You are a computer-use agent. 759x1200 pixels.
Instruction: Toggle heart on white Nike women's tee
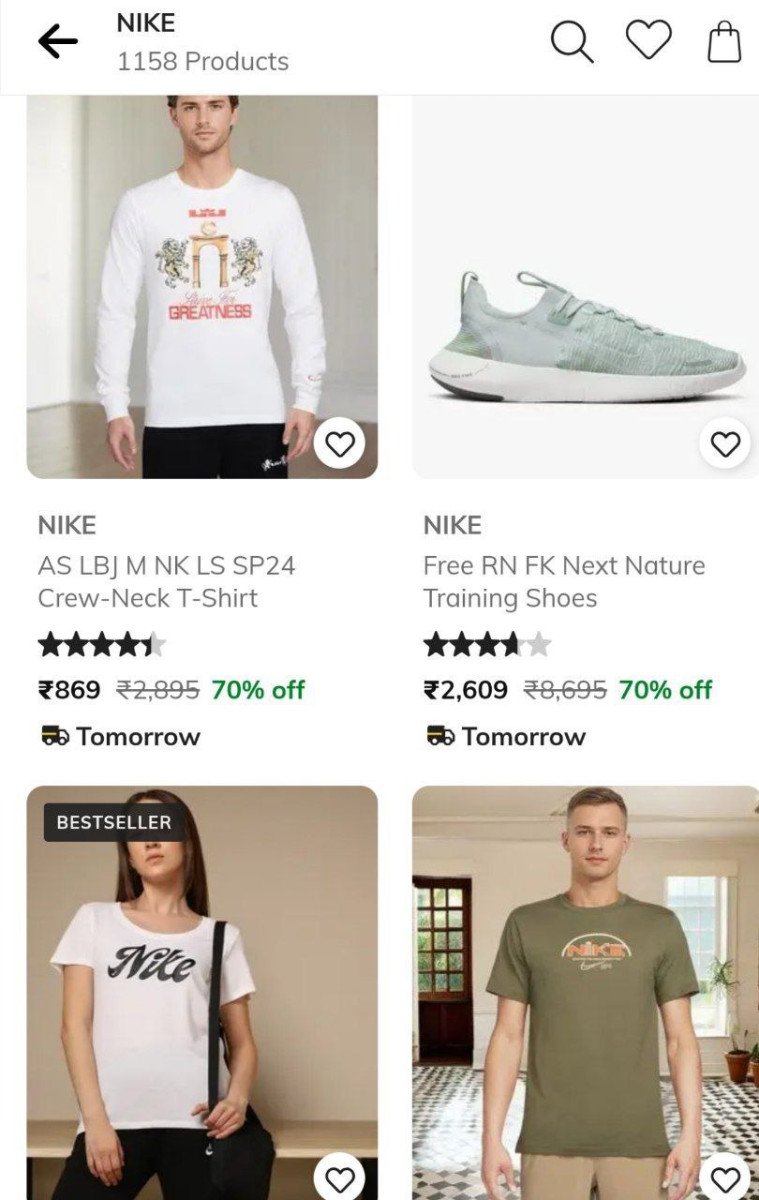(340, 1179)
